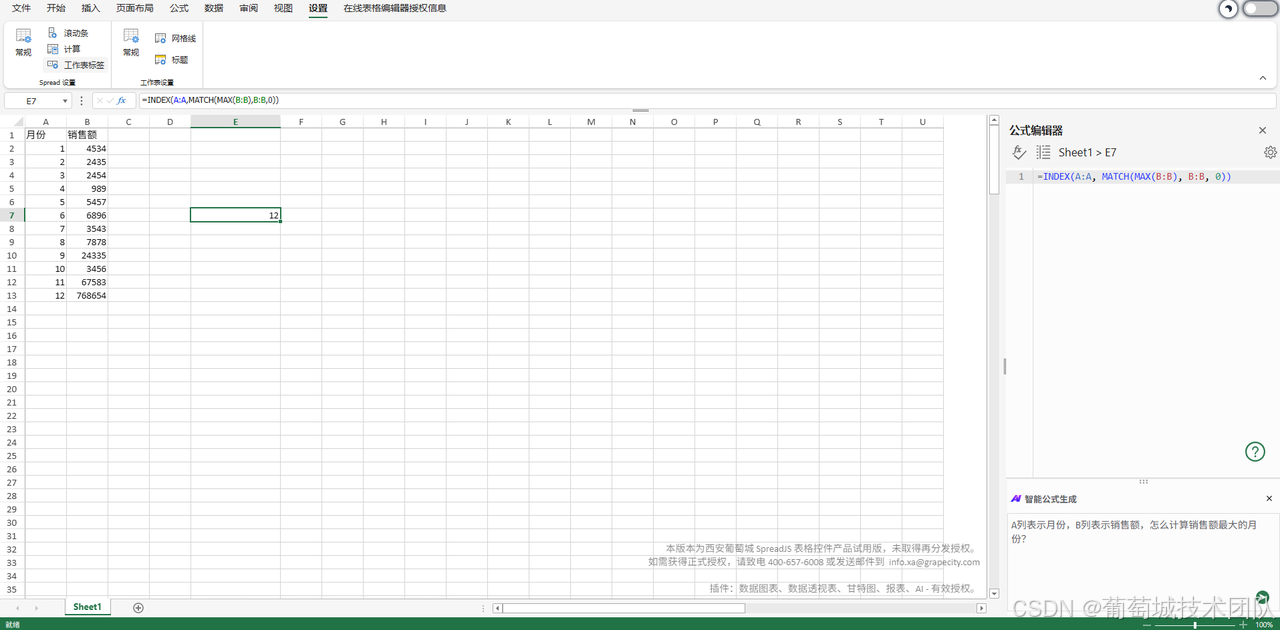Select row 7 header
The width and height of the screenshot is (1280, 630).
coord(12,215)
